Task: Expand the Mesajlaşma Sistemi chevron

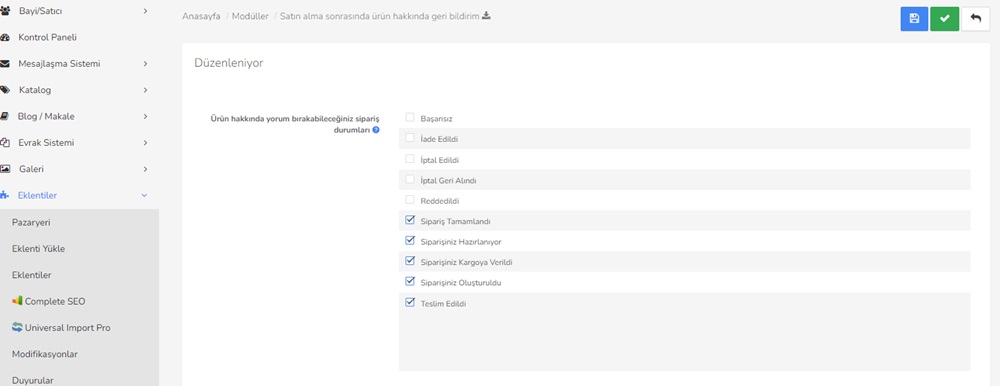Action: click(145, 64)
